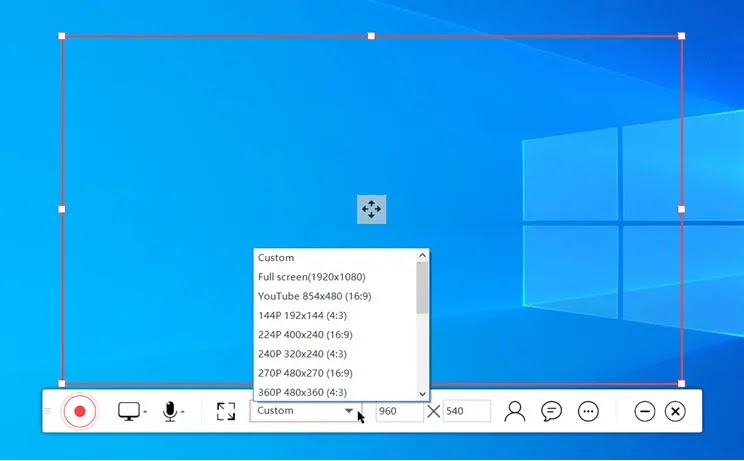
Task: Close the recorder toolbar
Action: pos(675,411)
